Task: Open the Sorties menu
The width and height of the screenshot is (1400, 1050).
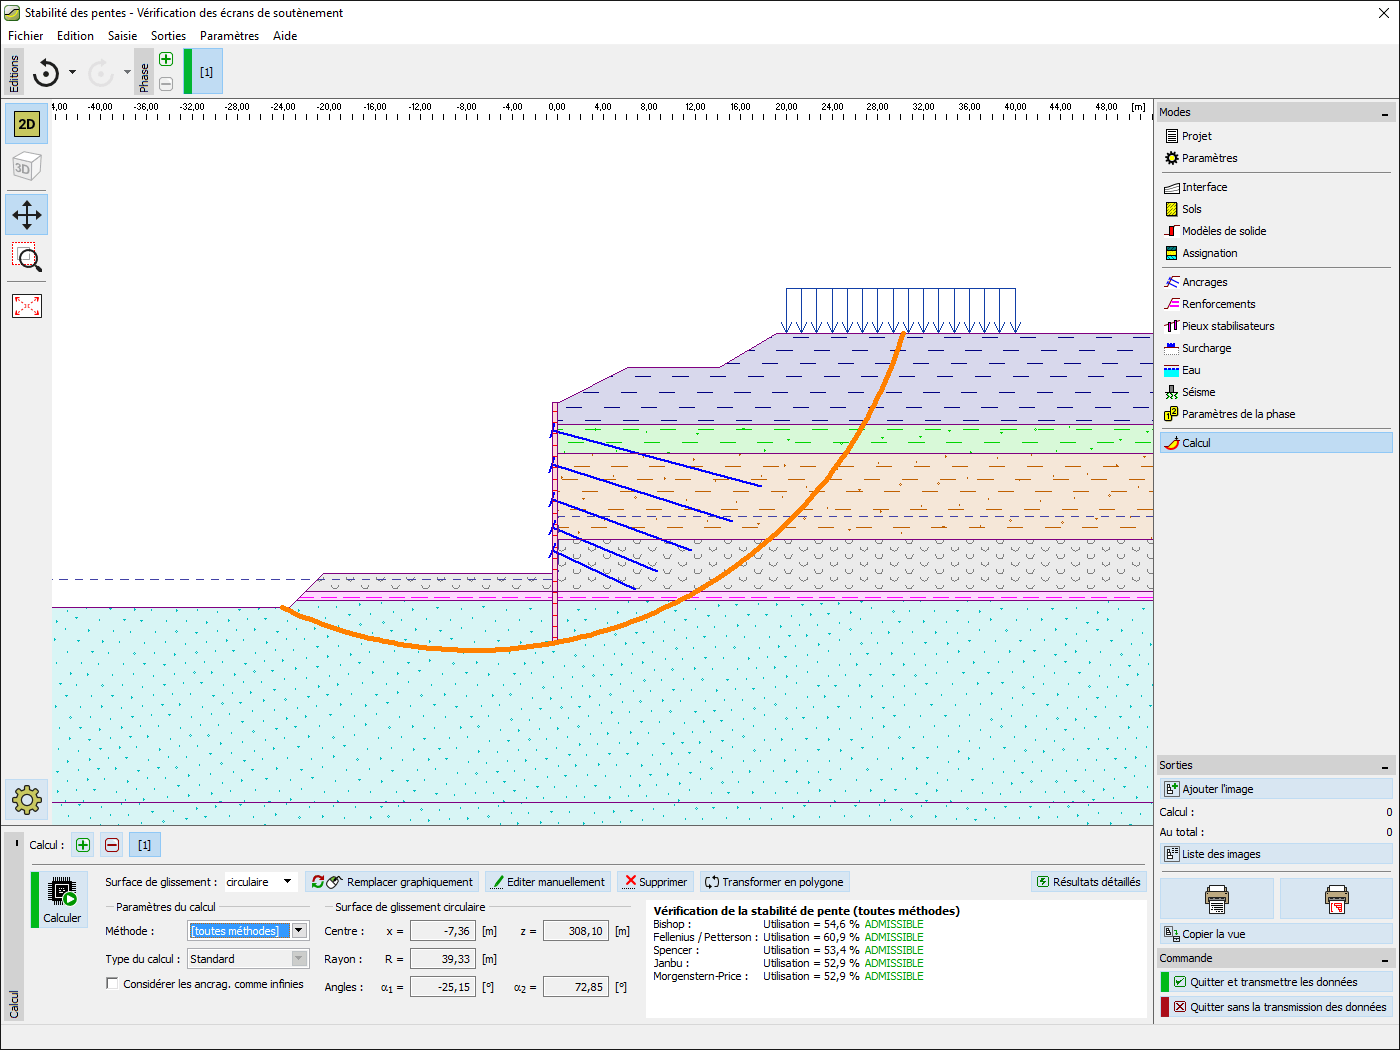Action: (168, 36)
